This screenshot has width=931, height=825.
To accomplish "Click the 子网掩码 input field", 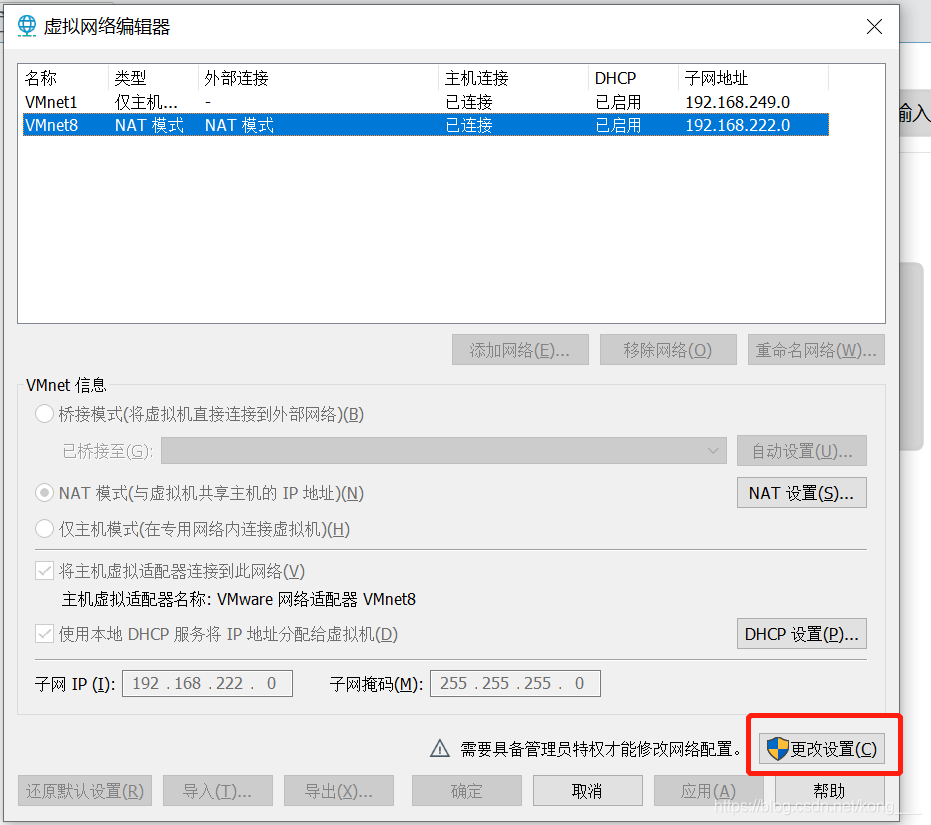I will tap(515, 683).
